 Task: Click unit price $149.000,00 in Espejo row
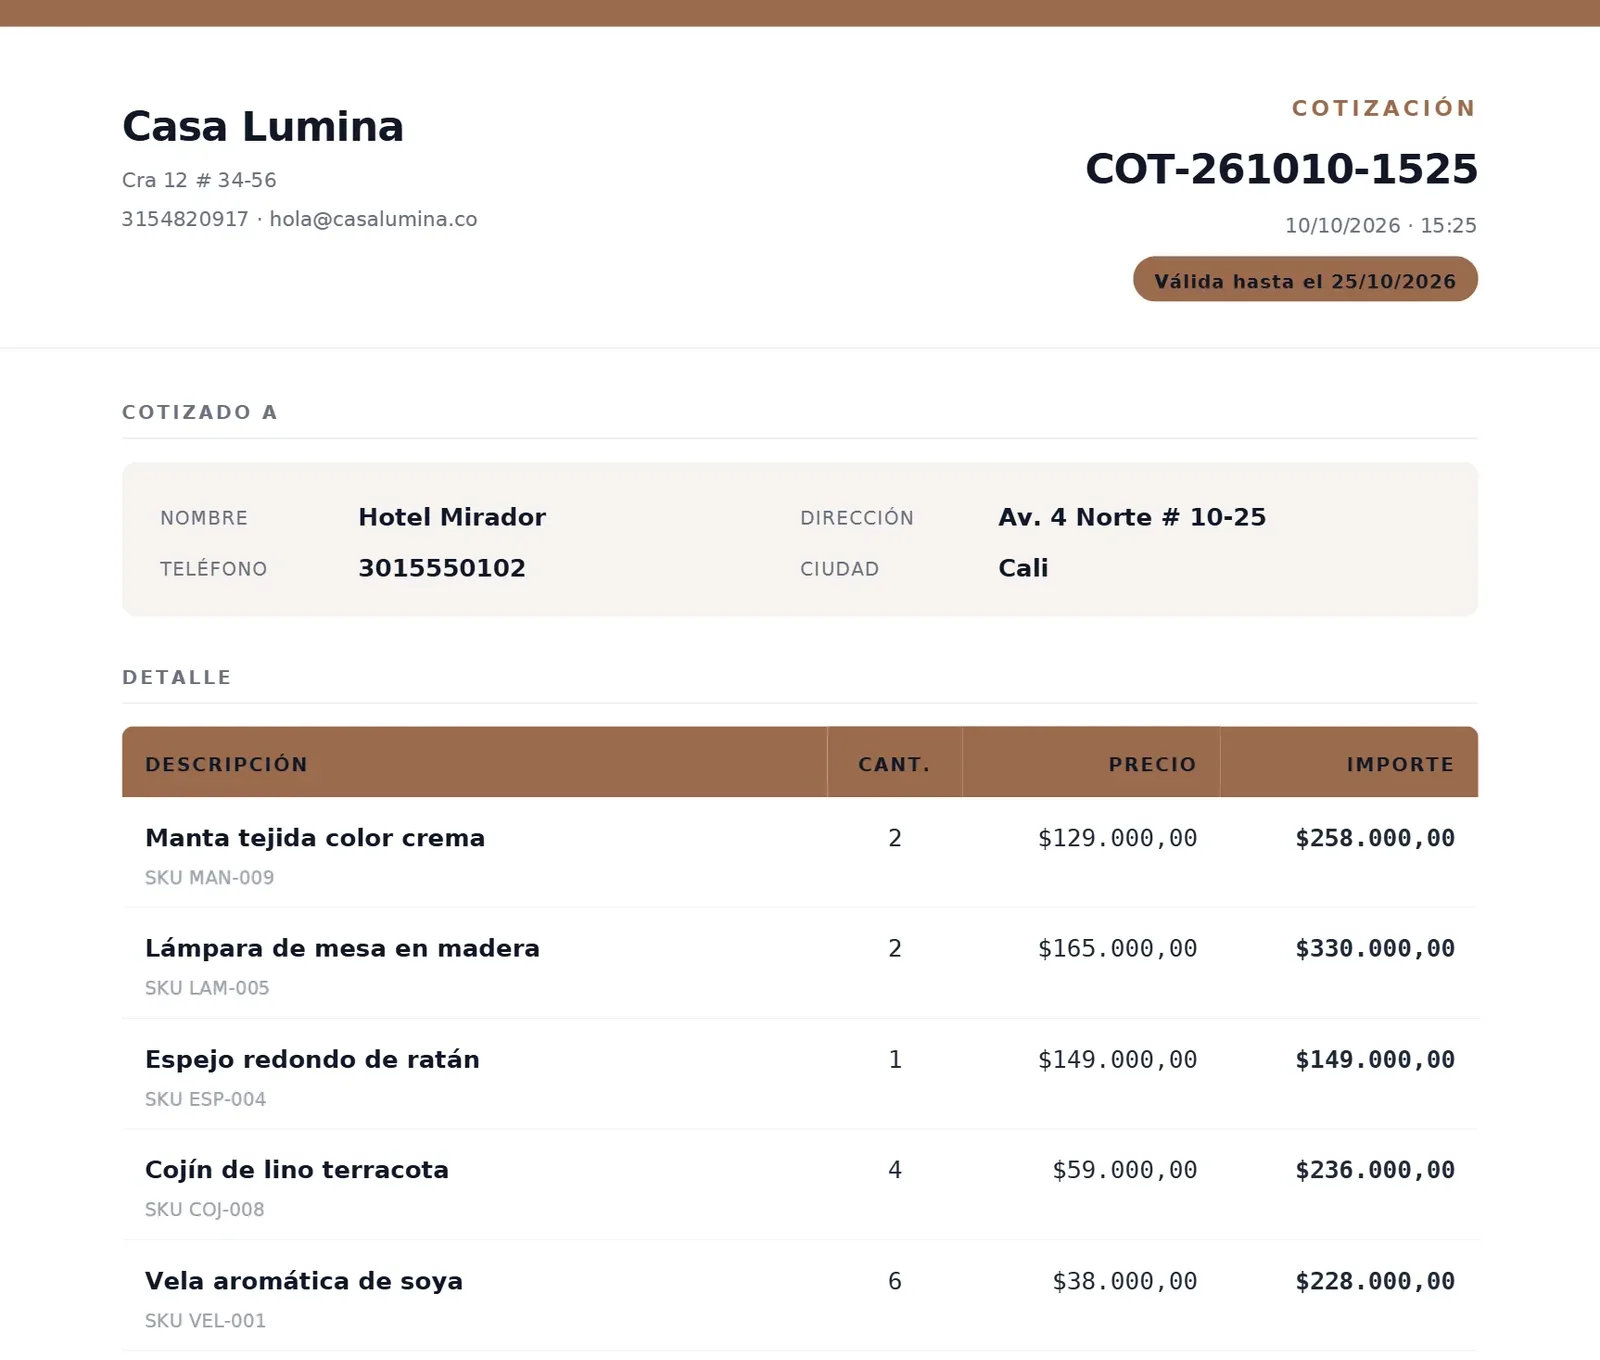1118,1059
